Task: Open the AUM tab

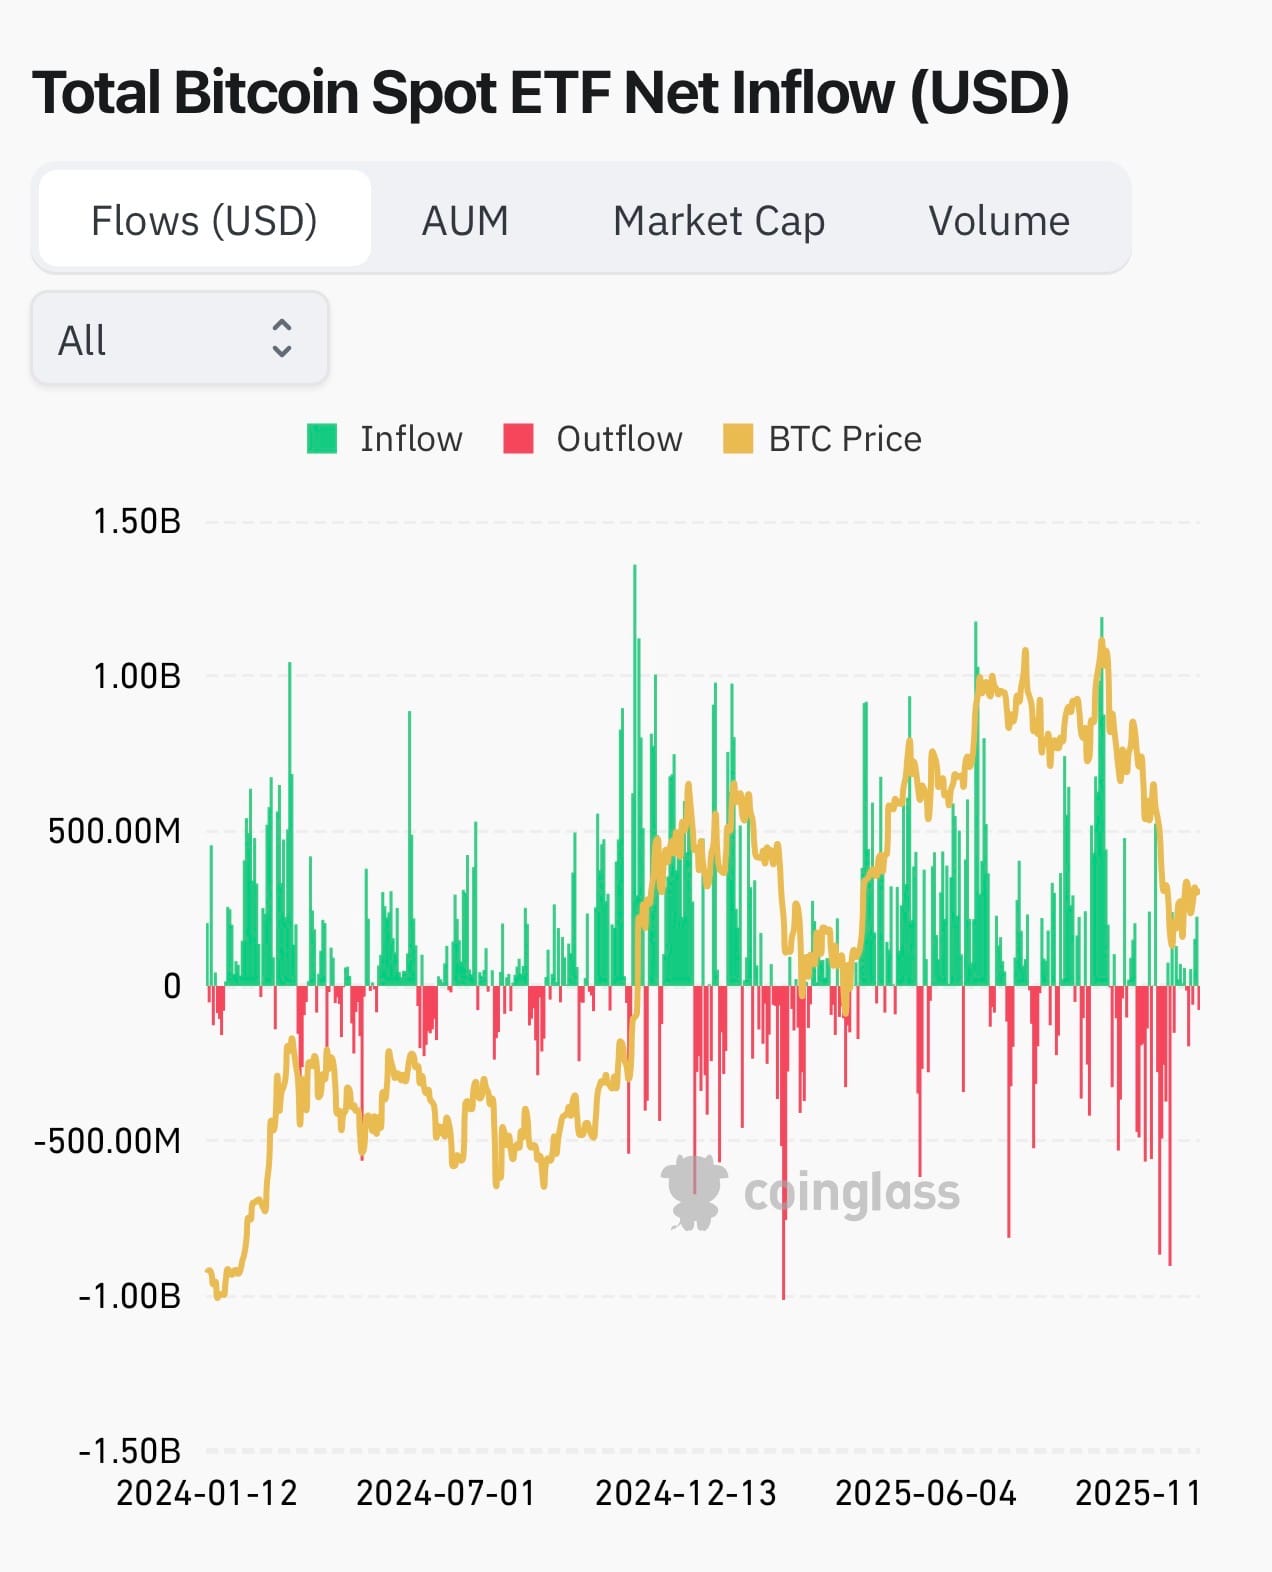Action: coord(465,220)
